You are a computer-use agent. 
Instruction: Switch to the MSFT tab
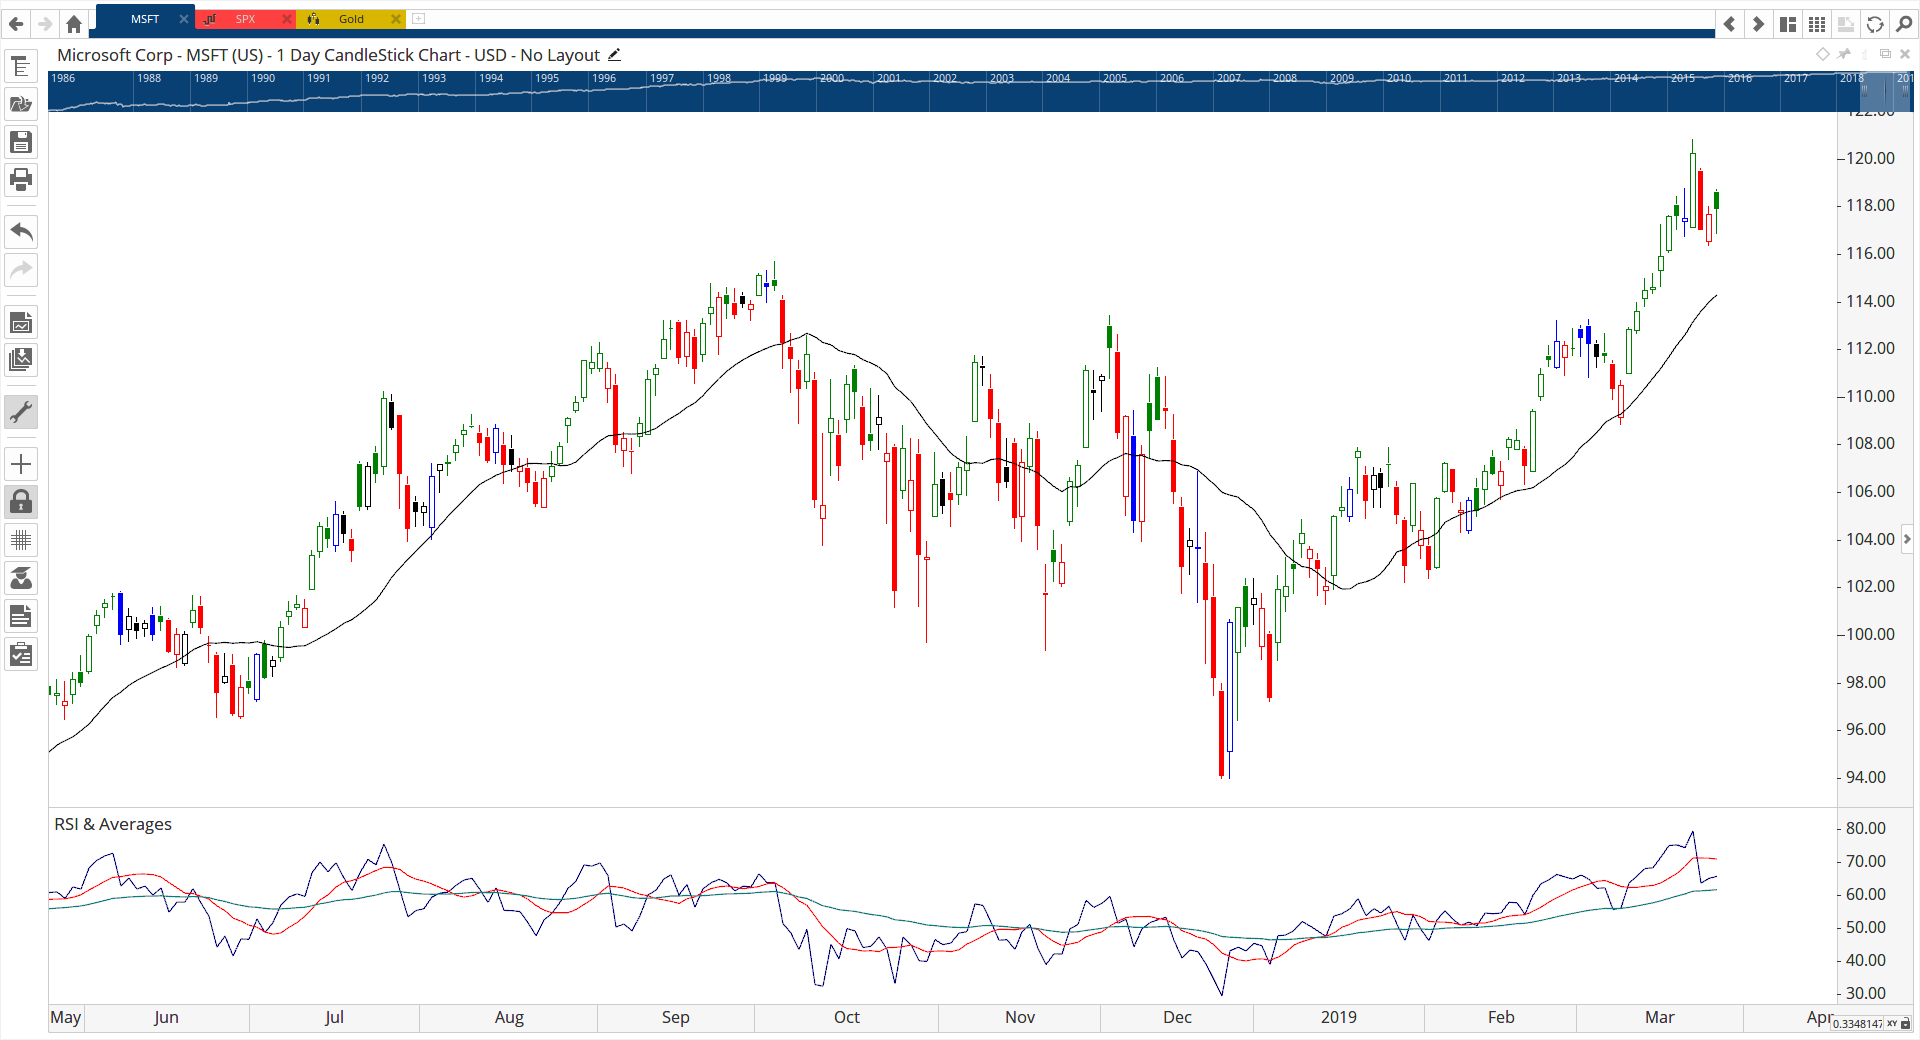coord(145,19)
